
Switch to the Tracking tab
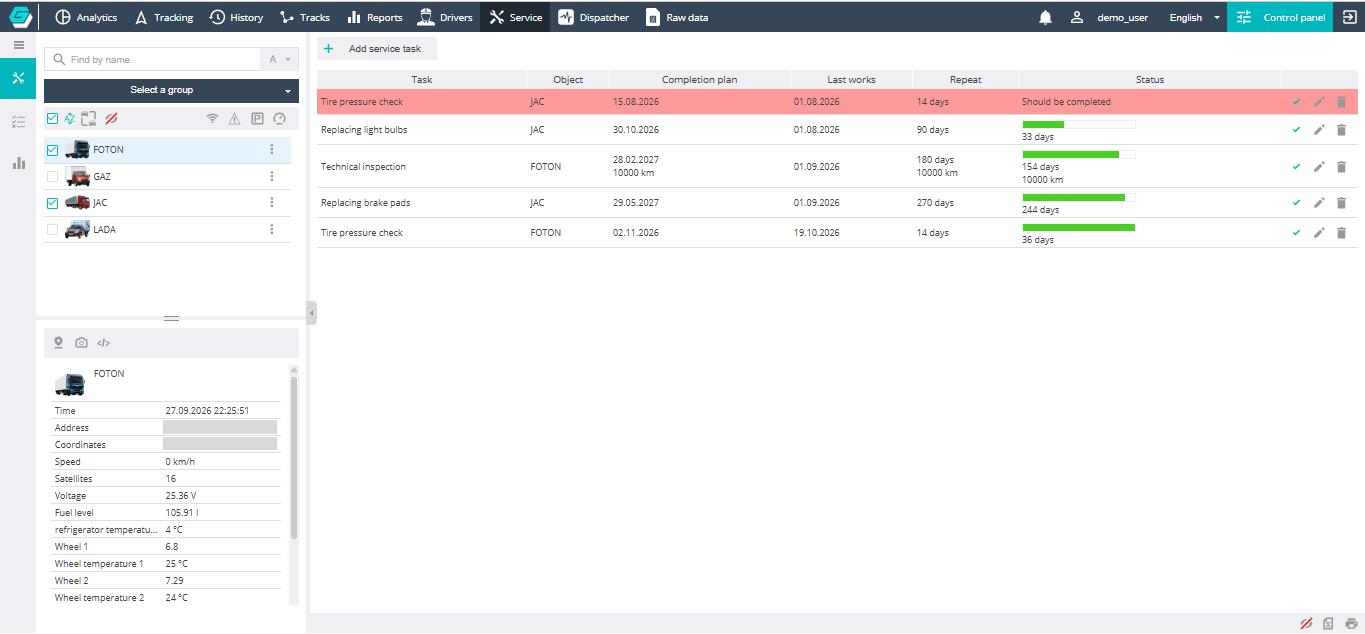tap(163, 17)
